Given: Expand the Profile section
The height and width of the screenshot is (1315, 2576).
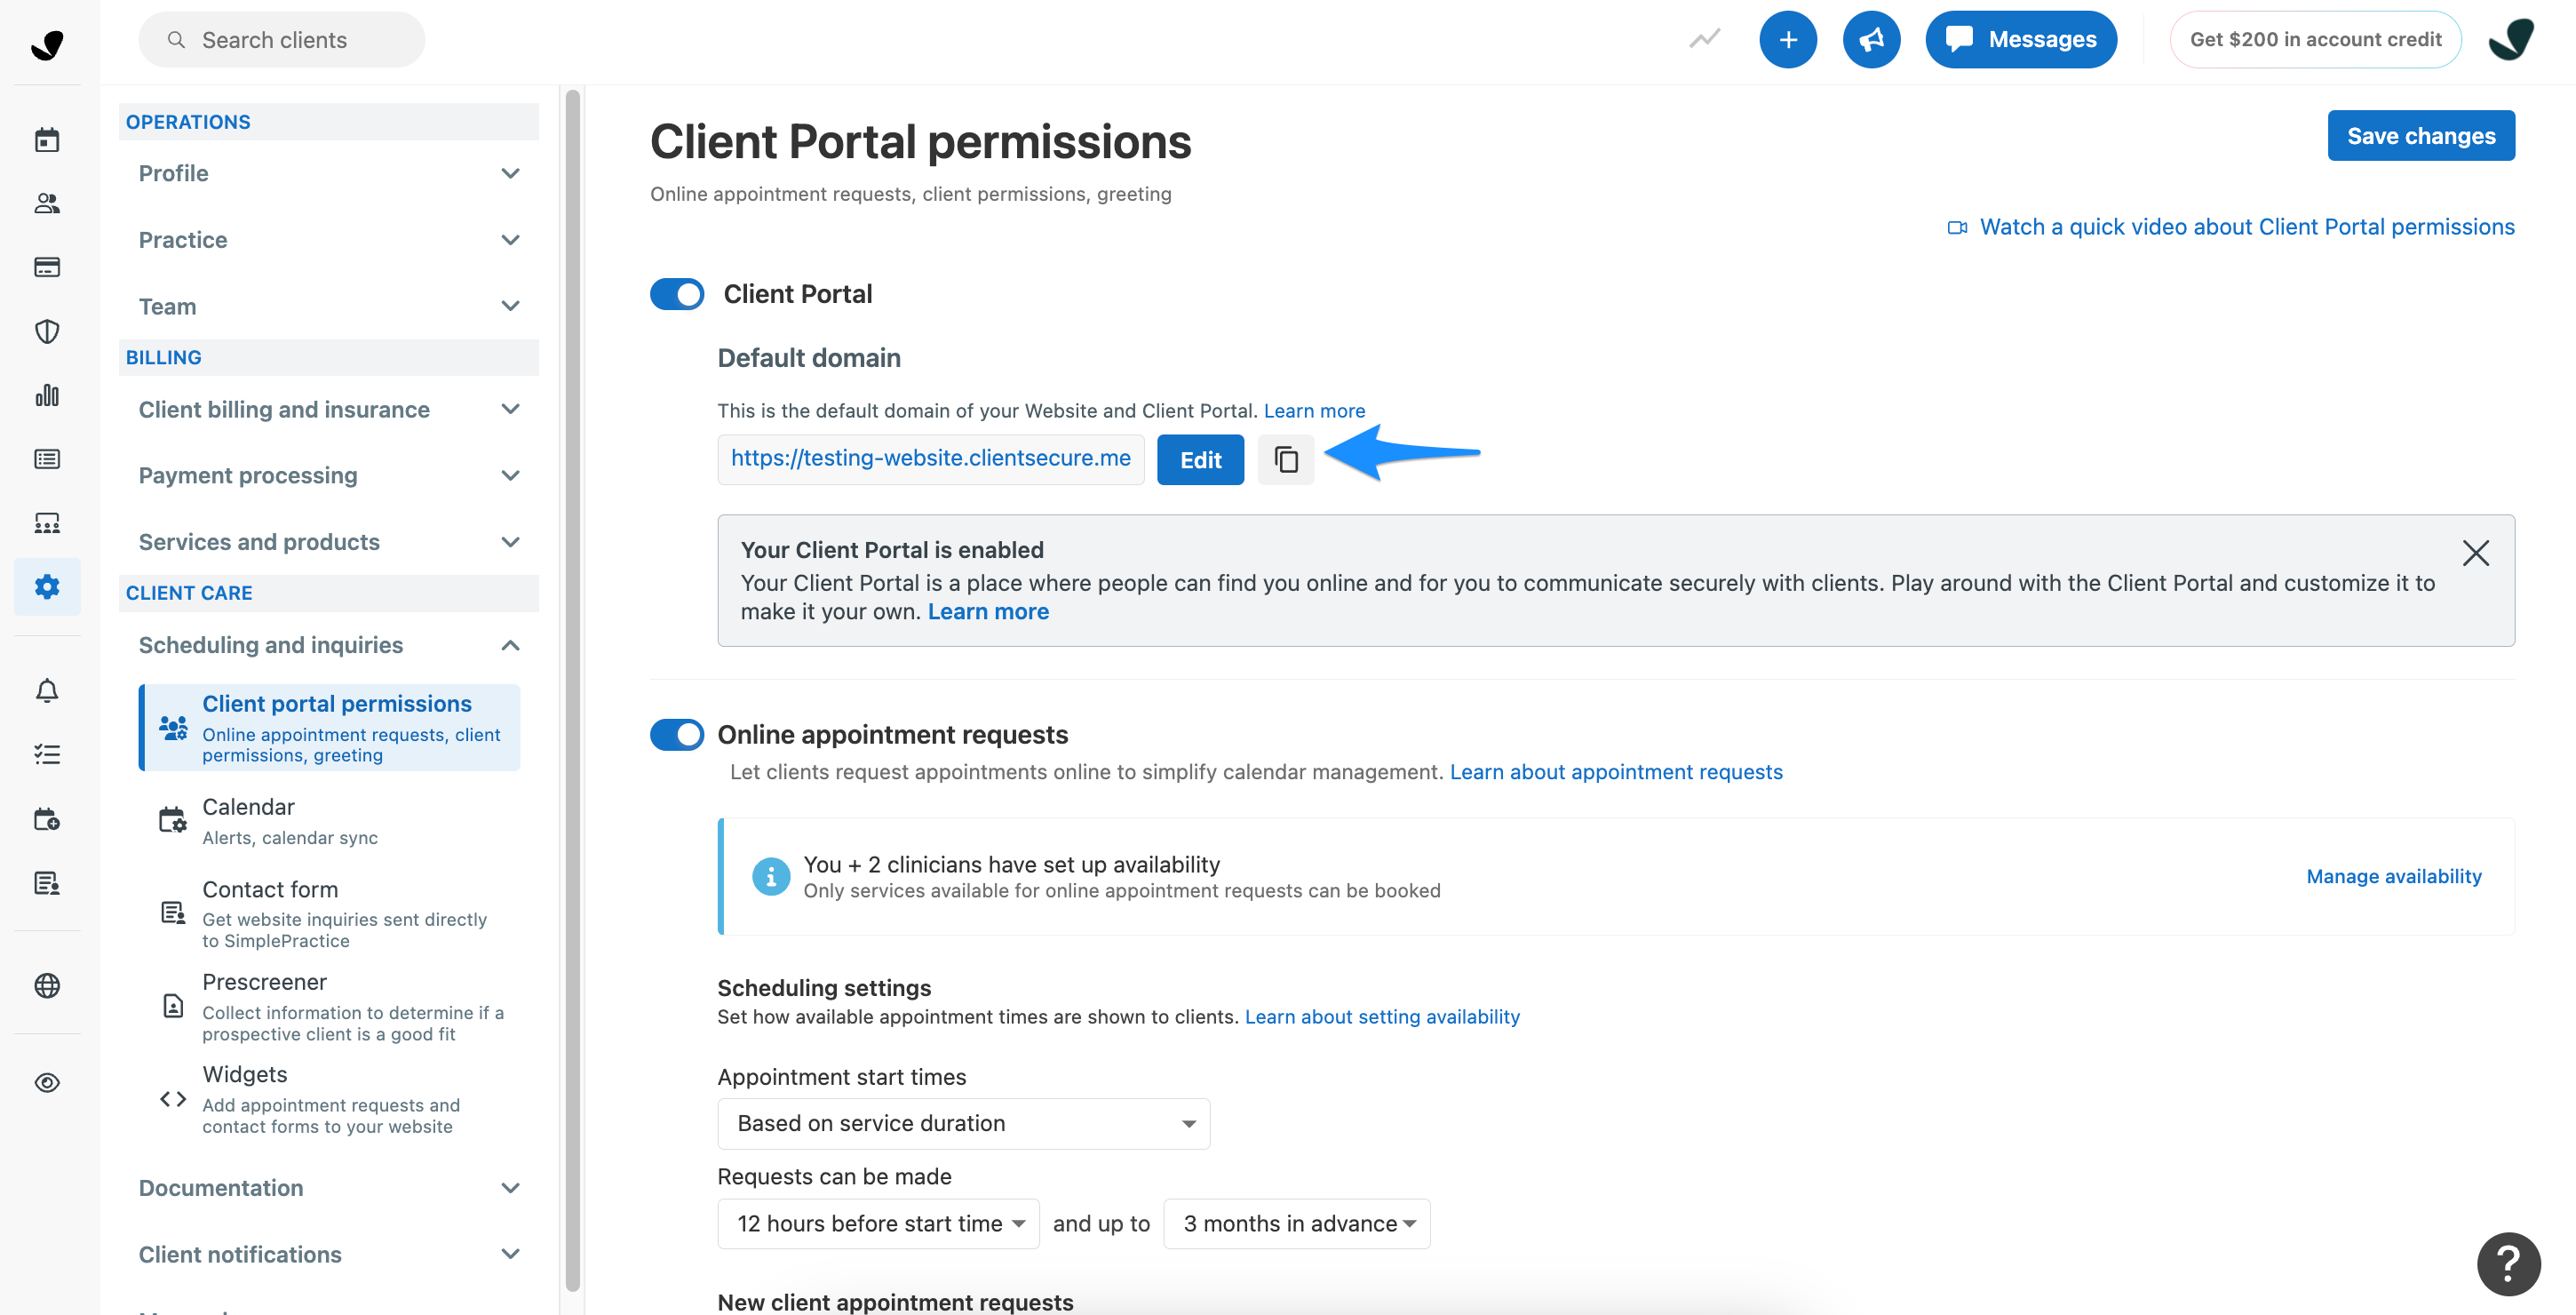Looking at the screenshot, I should (329, 173).
